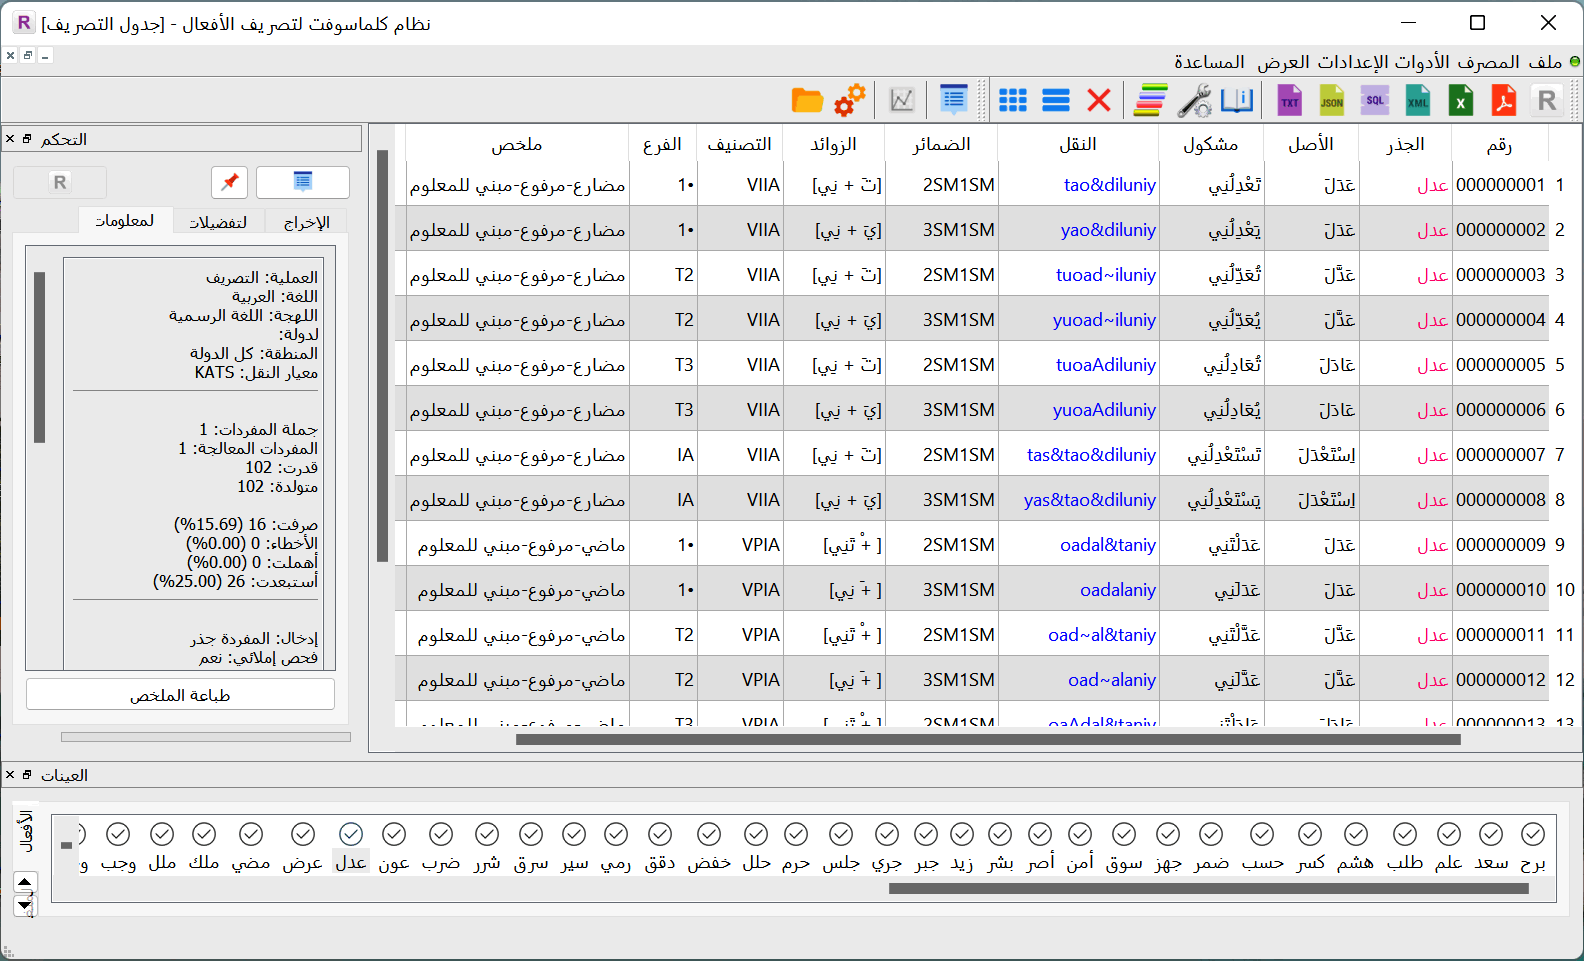Click the verb samples horizontal scrollbar
This screenshot has width=1584, height=961.
point(1209,889)
